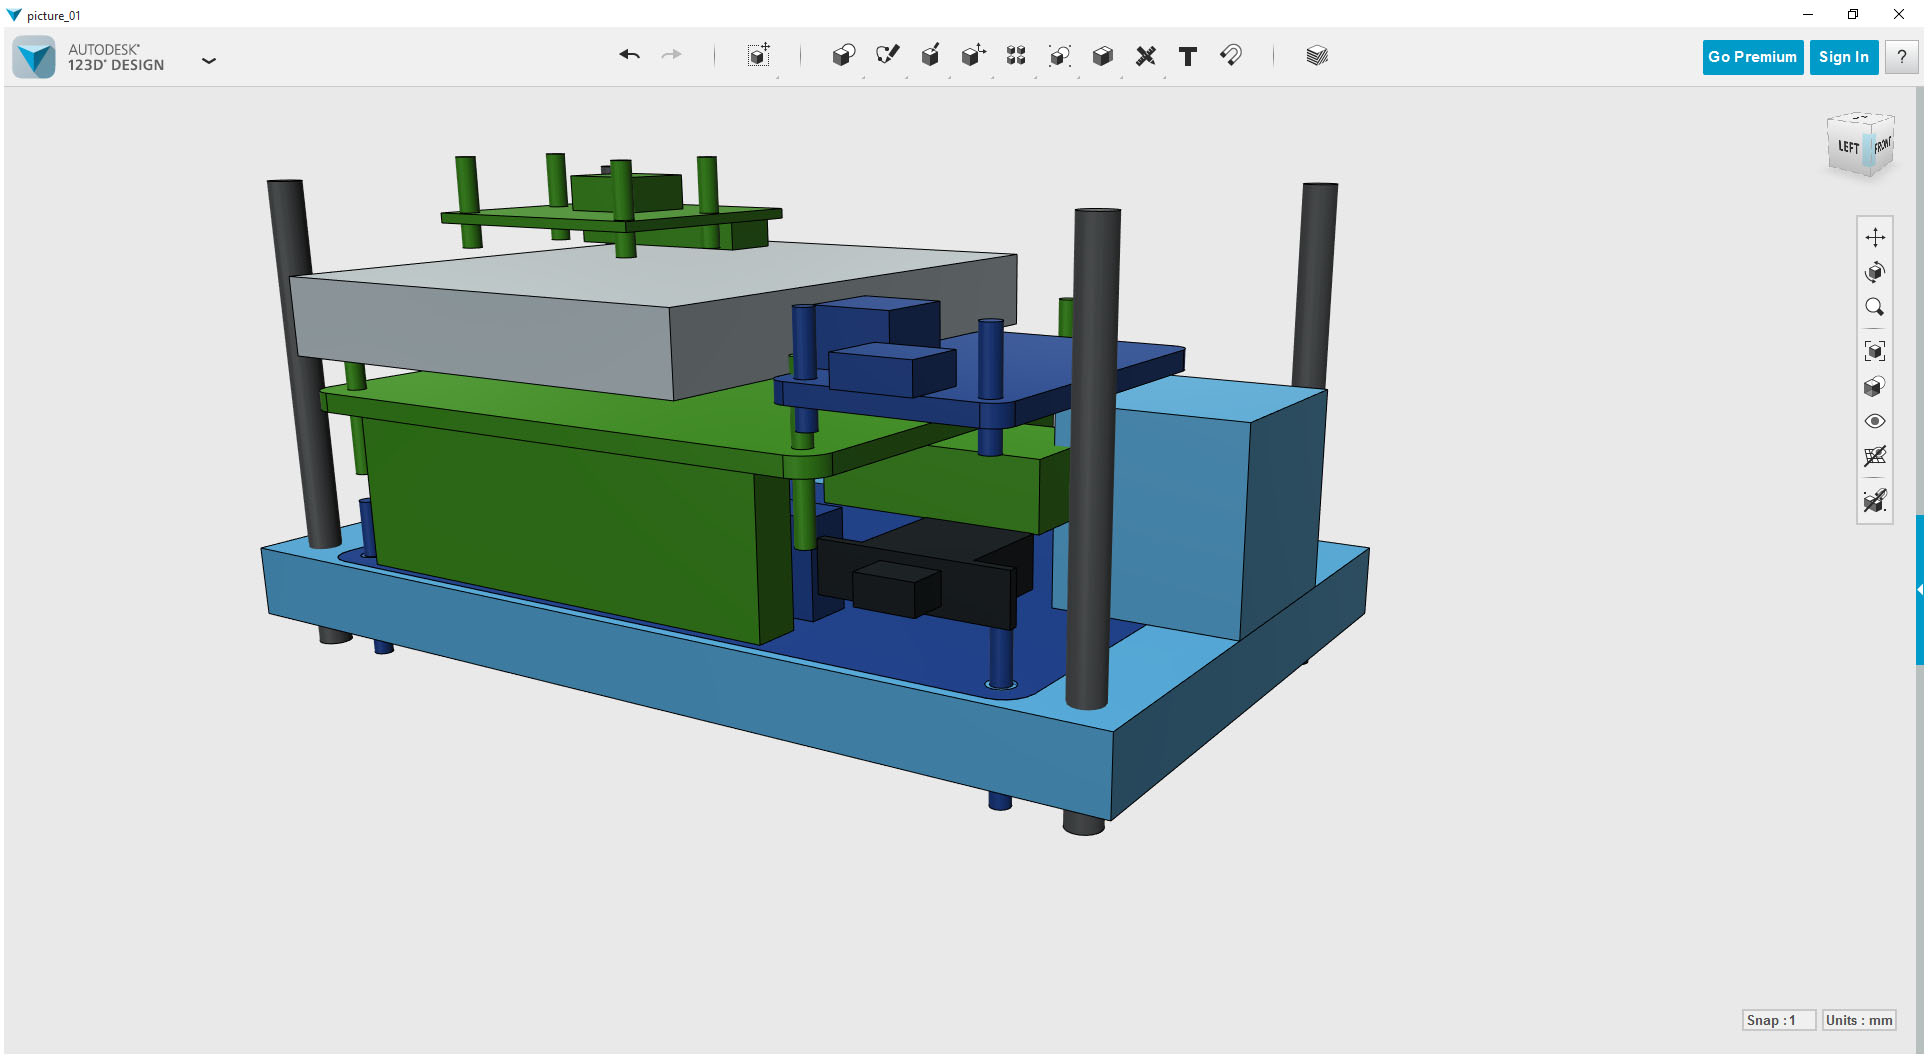Screen dimensions: 1928x1058
Task: Select the Orbit navigation icon
Action: click(1875, 271)
